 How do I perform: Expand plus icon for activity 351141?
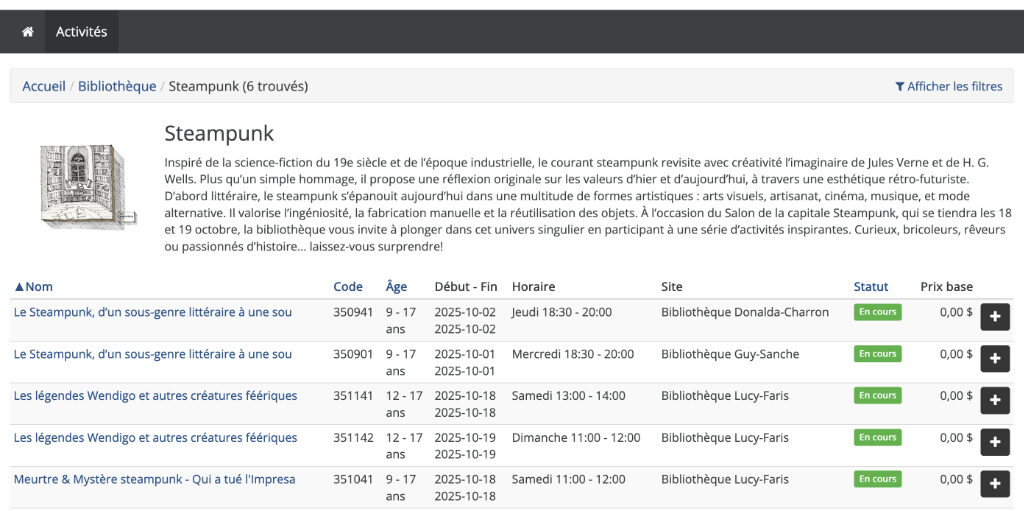click(994, 401)
